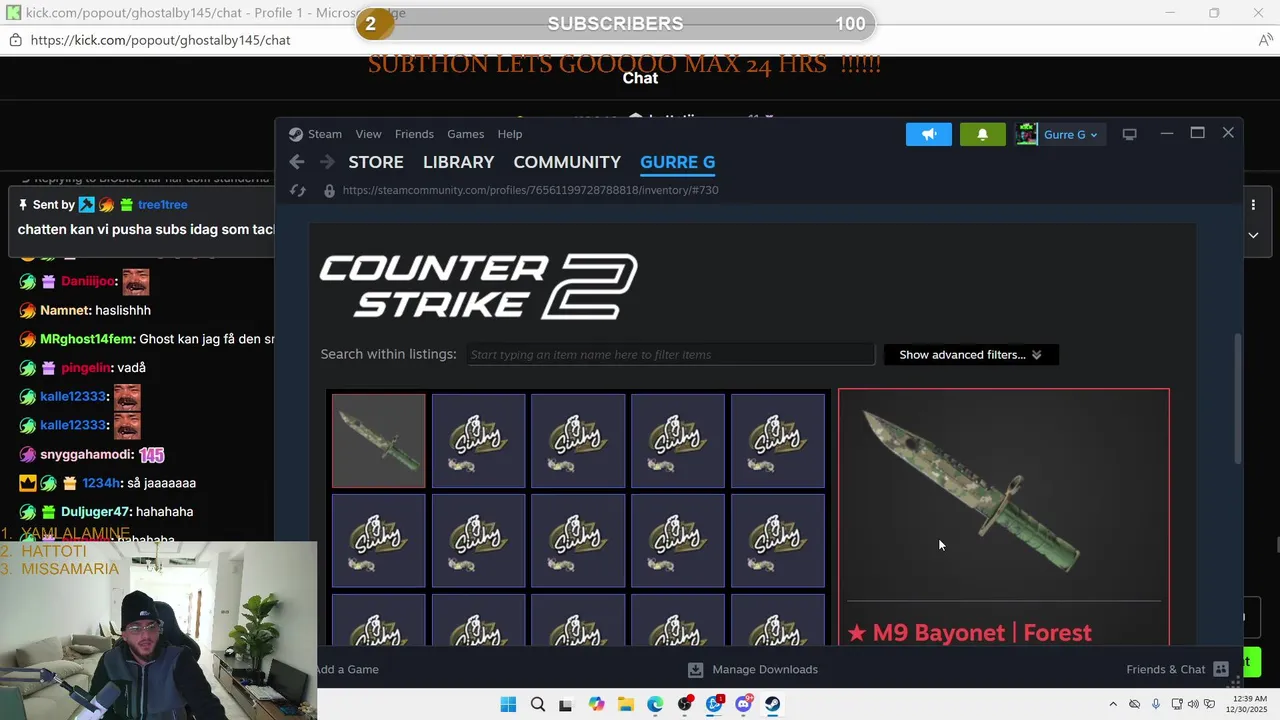The width and height of the screenshot is (1280, 720).
Task: Open the Friends menu
Action: 414,134
